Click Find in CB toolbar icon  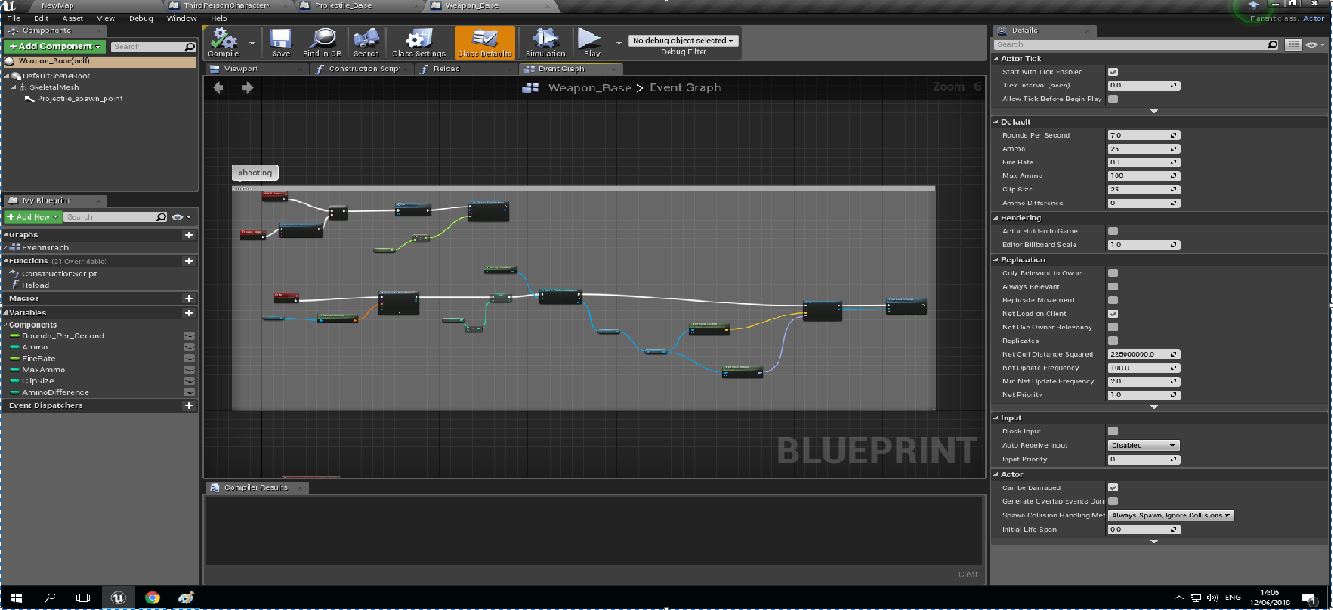click(323, 40)
